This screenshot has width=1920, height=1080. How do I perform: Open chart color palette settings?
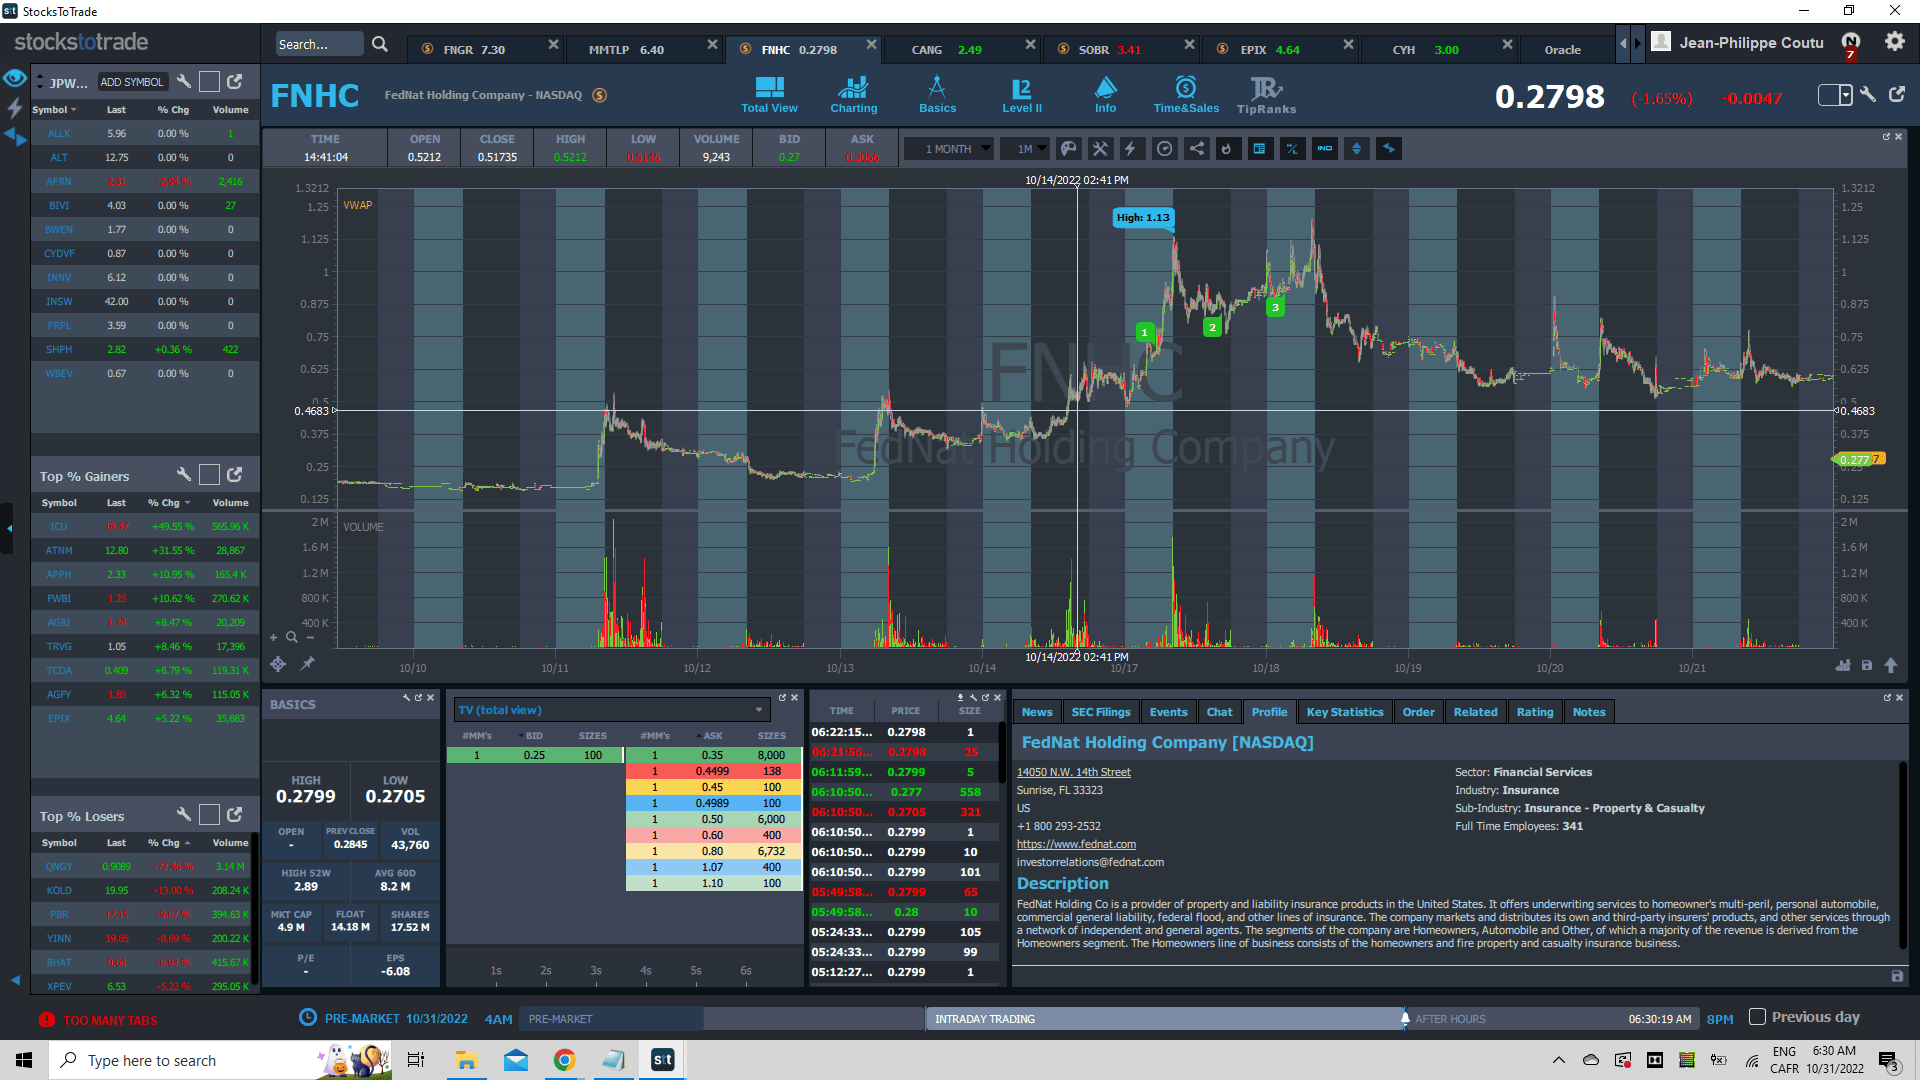(x=1069, y=149)
